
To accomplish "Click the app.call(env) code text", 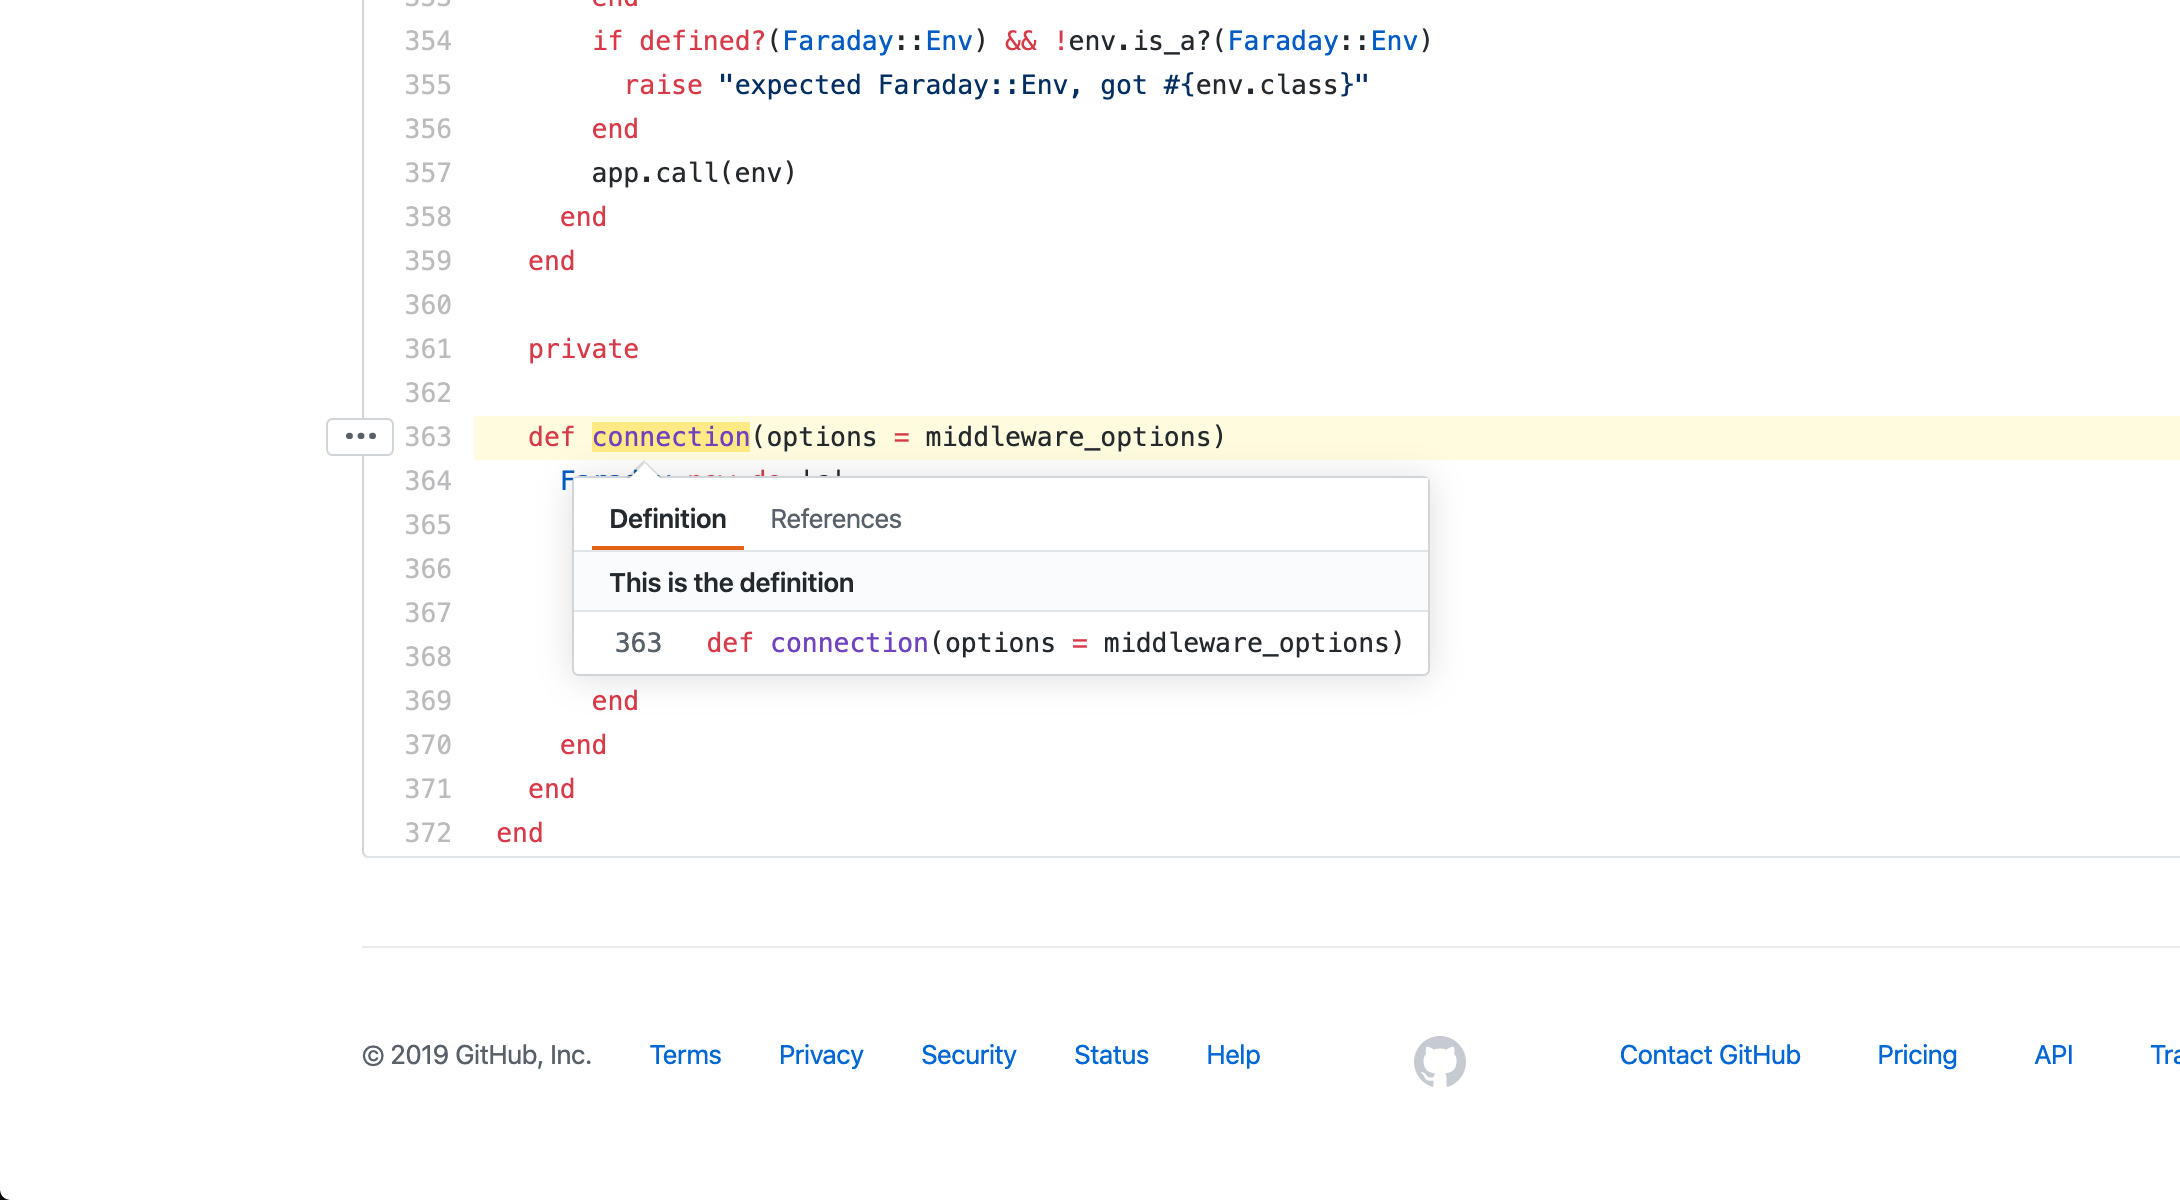I will click(693, 173).
